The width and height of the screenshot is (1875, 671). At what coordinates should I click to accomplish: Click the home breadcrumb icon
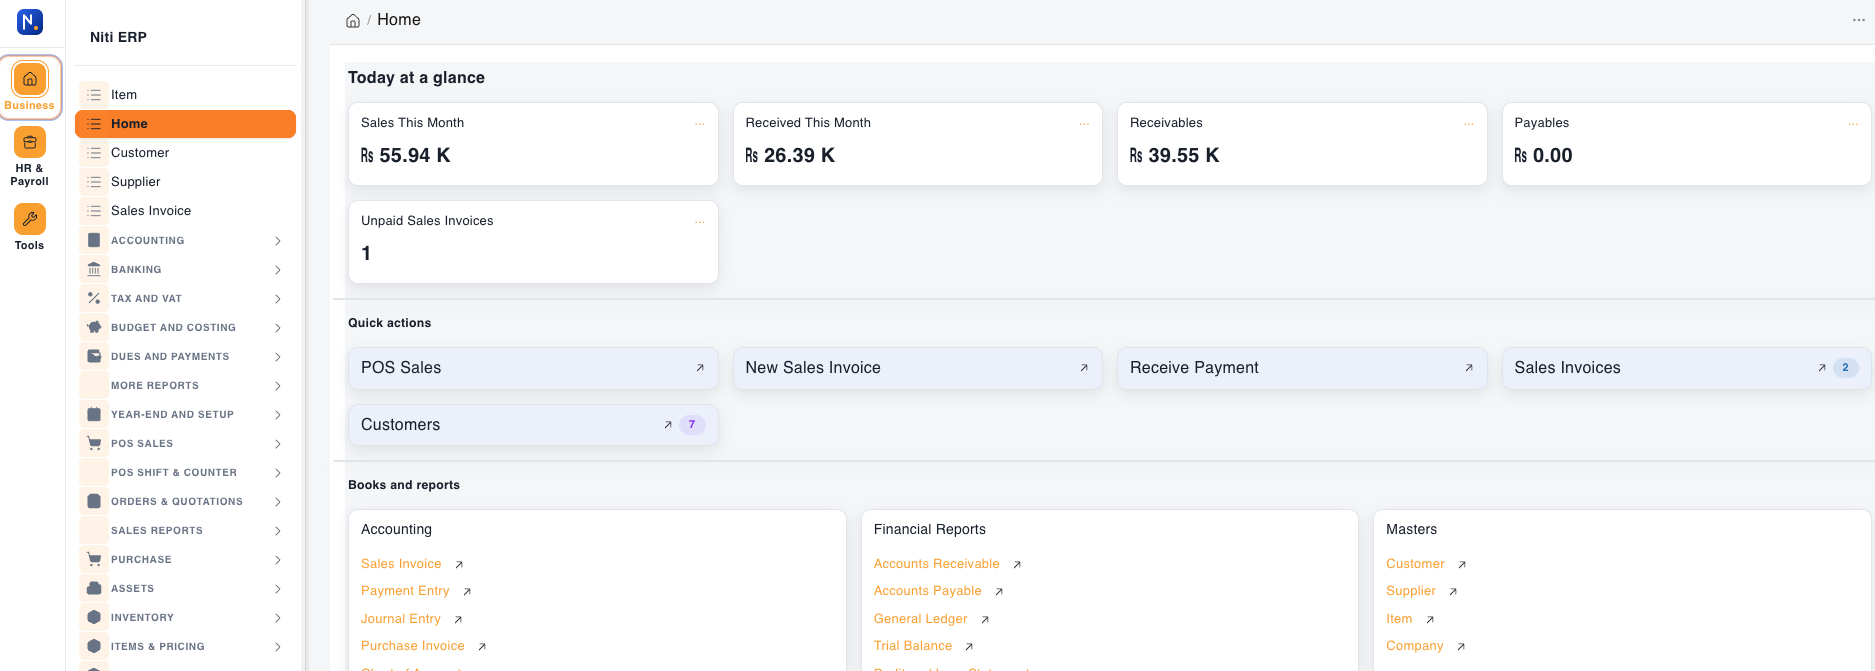(353, 21)
